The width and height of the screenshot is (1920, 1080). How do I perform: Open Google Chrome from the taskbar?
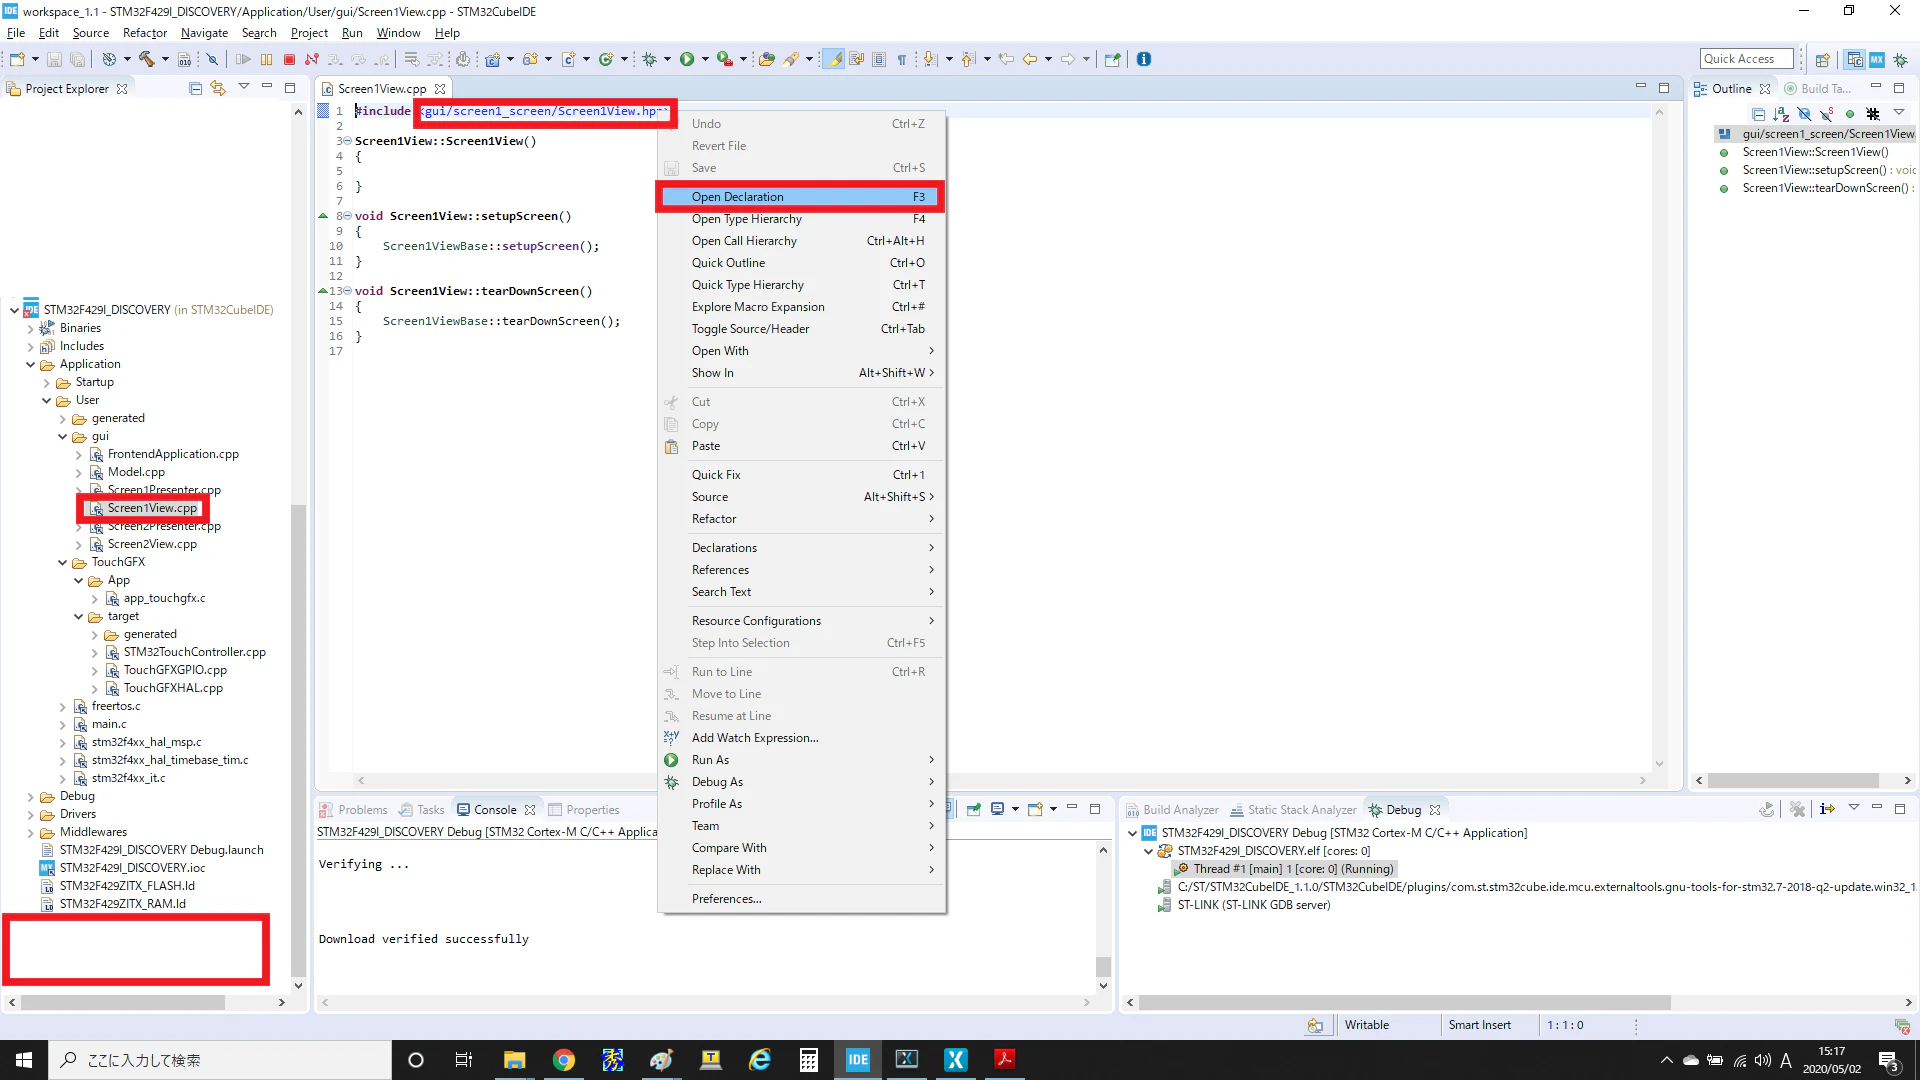pyautogui.click(x=564, y=1060)
